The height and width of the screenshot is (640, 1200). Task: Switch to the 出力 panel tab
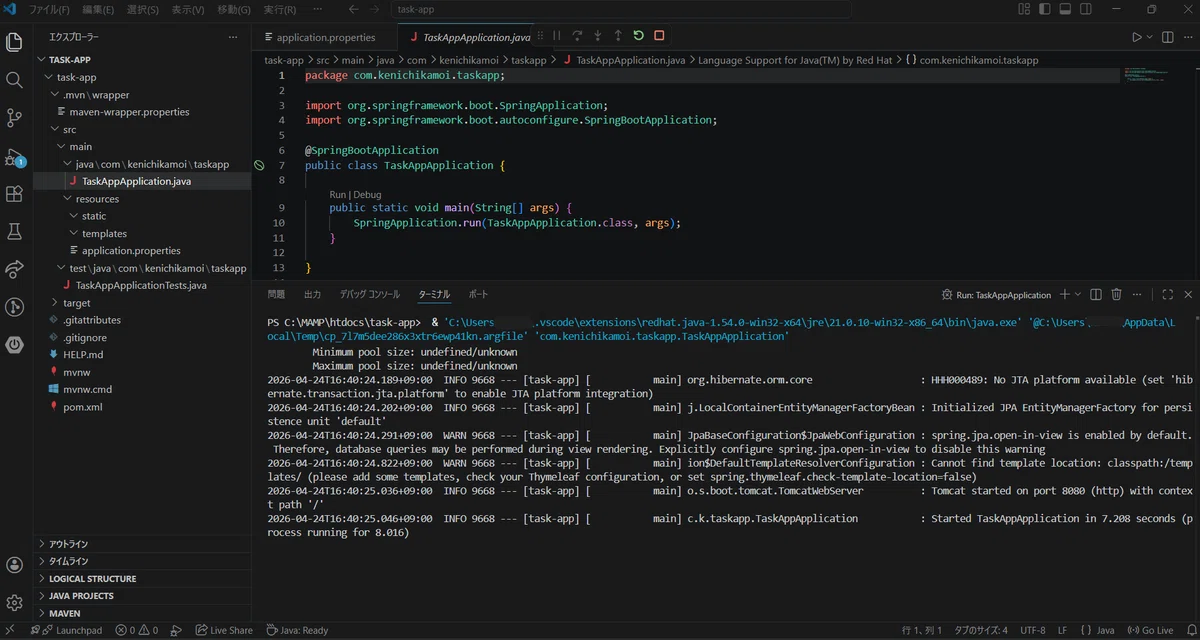312,294
